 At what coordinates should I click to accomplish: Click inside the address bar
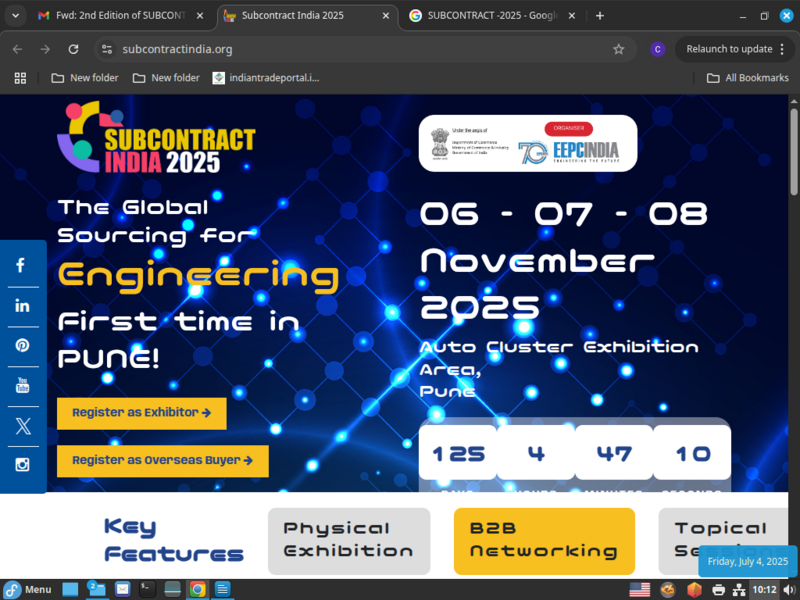click(x=300, y=48)
